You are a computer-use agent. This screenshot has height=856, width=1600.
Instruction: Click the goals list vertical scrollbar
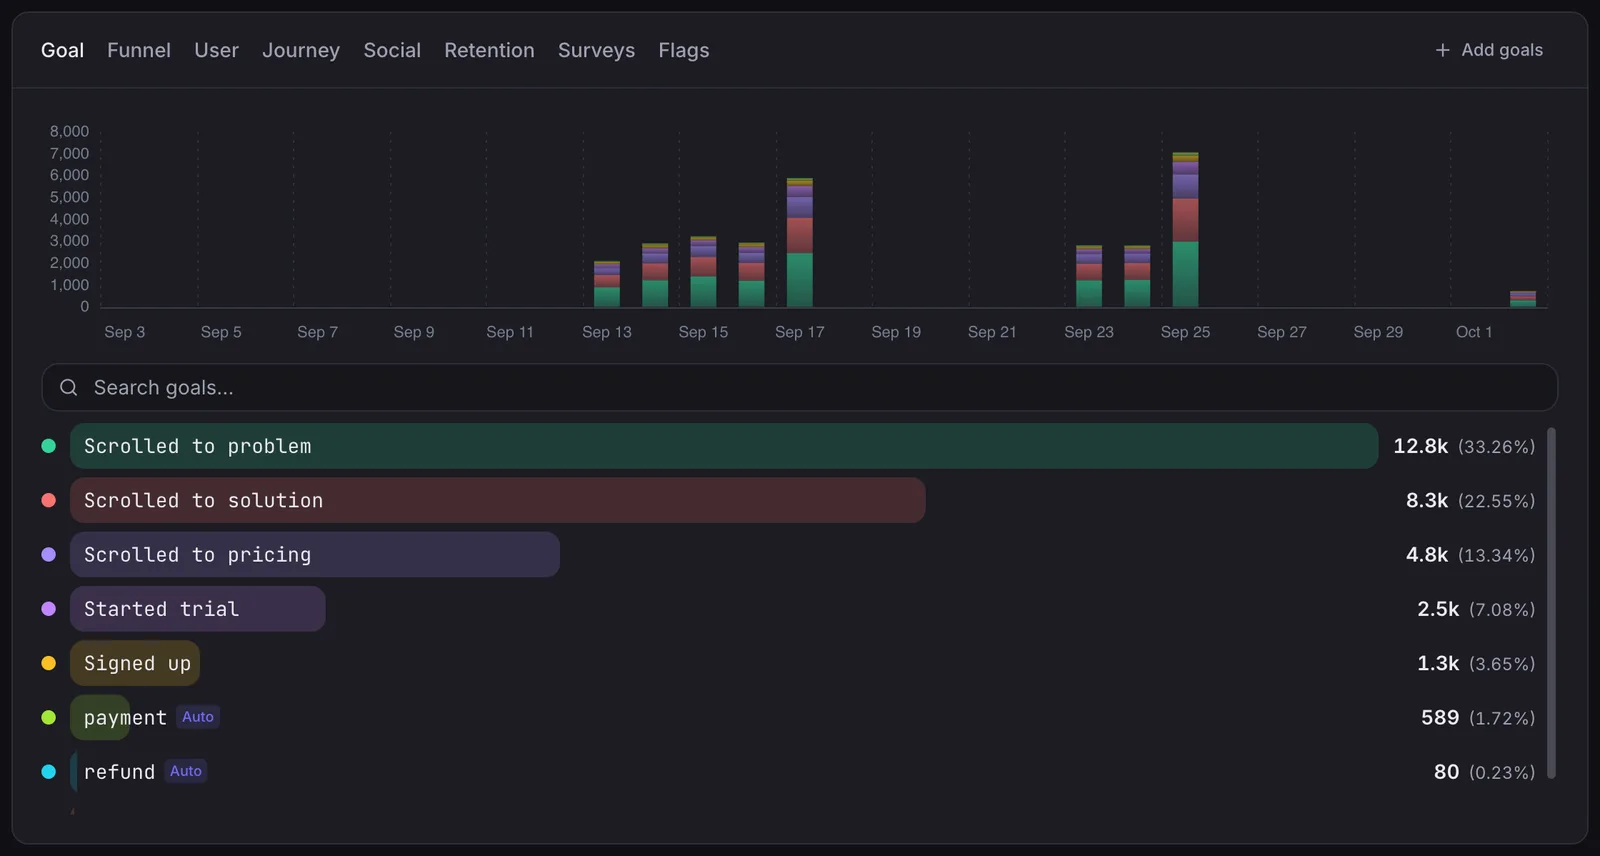tap(1551, 603)
